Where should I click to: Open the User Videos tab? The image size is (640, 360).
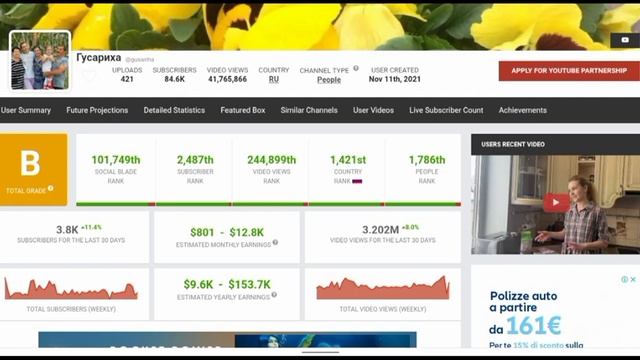click(373, 110)
